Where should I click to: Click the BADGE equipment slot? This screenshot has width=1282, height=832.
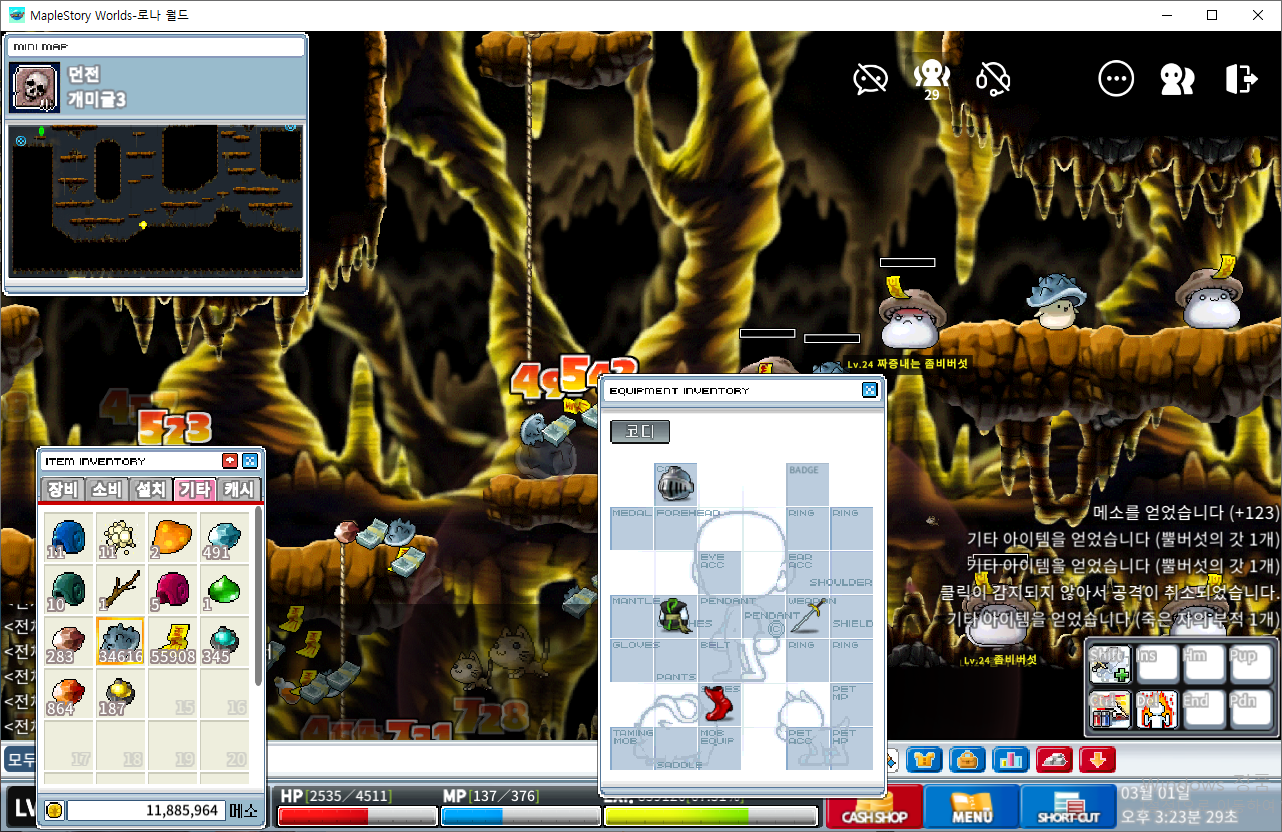tap(807, 484)
